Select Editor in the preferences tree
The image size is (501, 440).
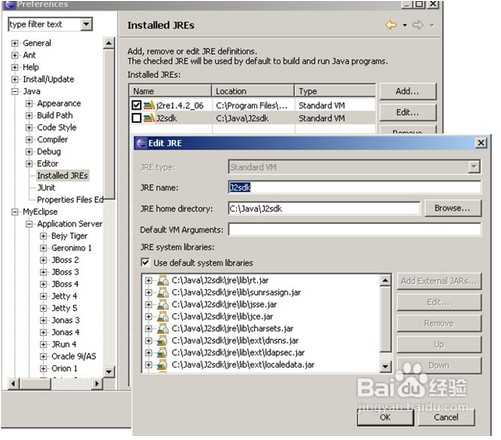point(47,164)
